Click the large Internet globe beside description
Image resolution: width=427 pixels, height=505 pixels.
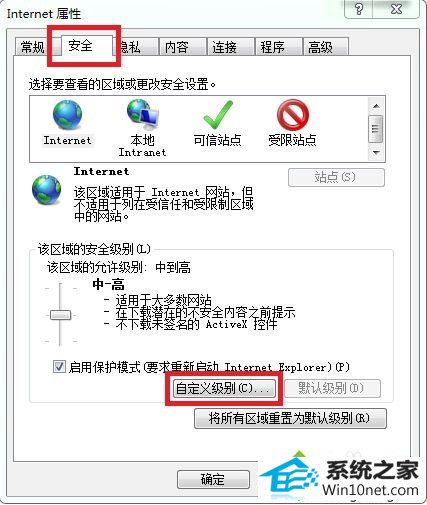(47, 190)
